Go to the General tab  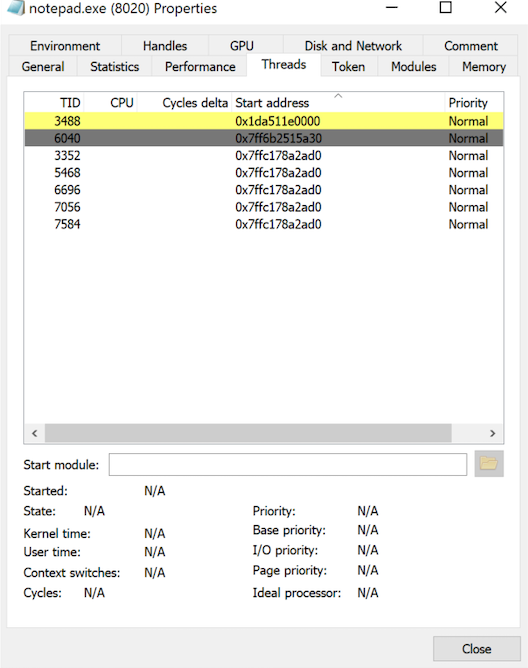point(43,66)
